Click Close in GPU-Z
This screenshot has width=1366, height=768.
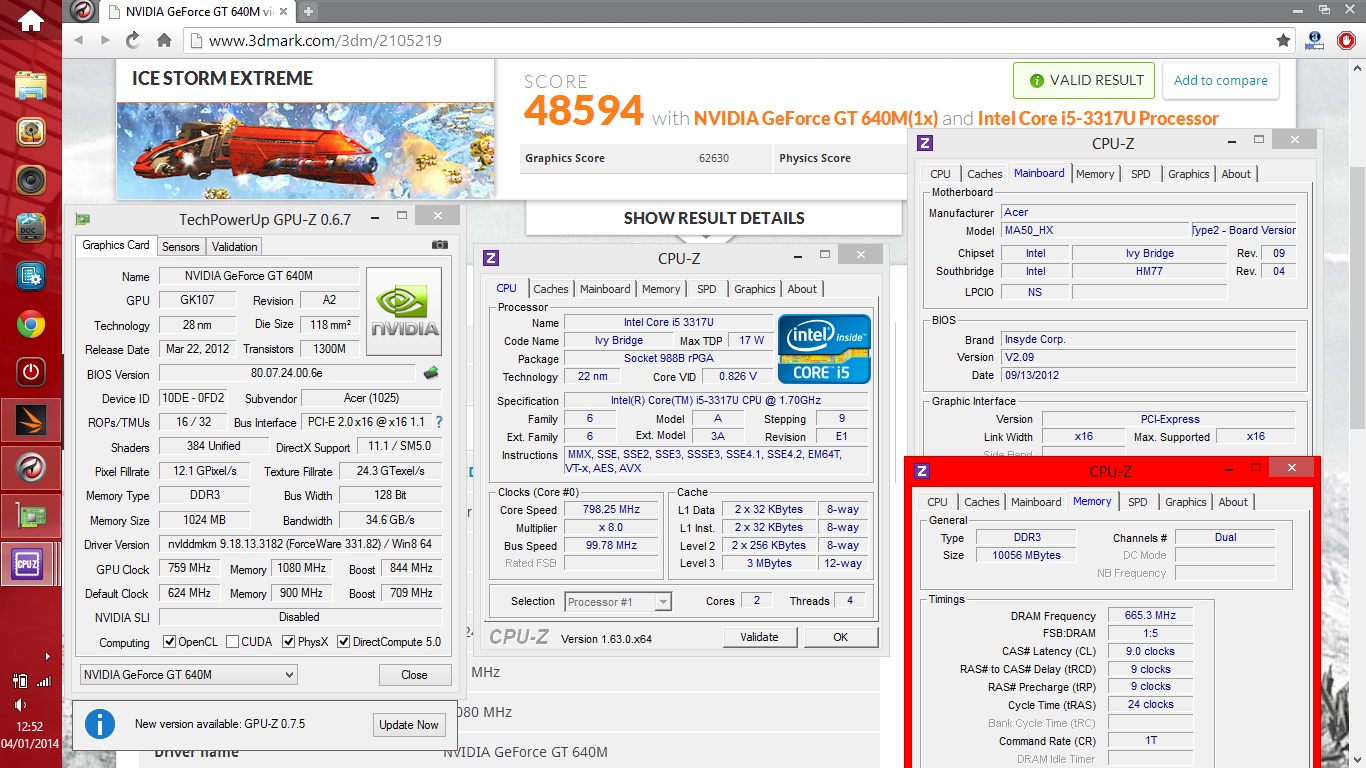point(414,675)
